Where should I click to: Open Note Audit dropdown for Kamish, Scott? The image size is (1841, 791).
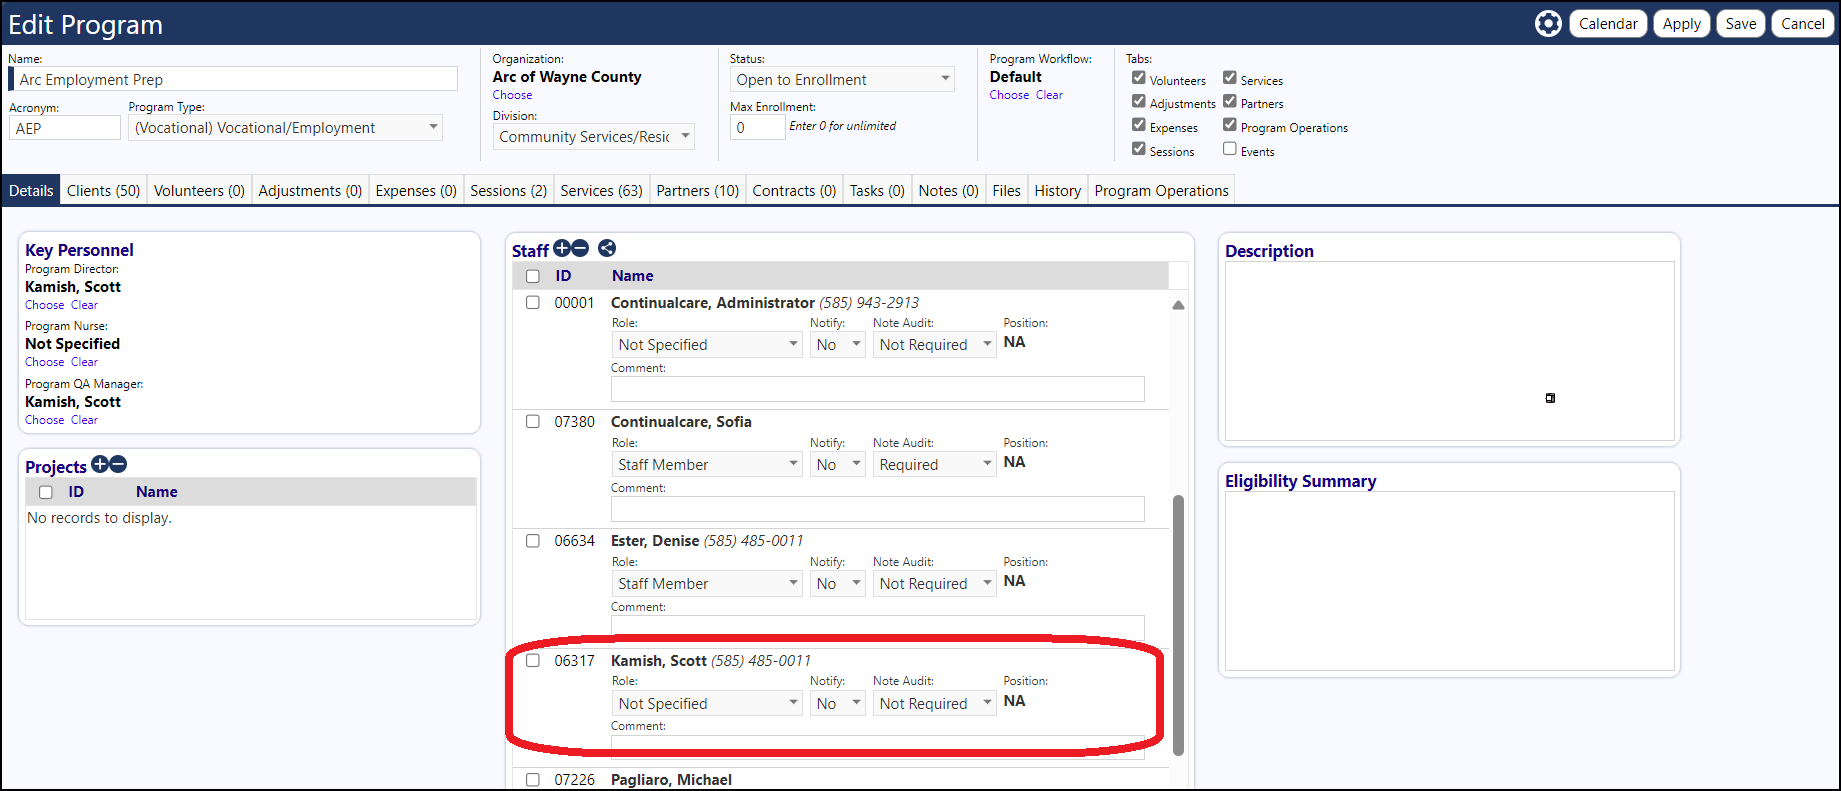935,703
